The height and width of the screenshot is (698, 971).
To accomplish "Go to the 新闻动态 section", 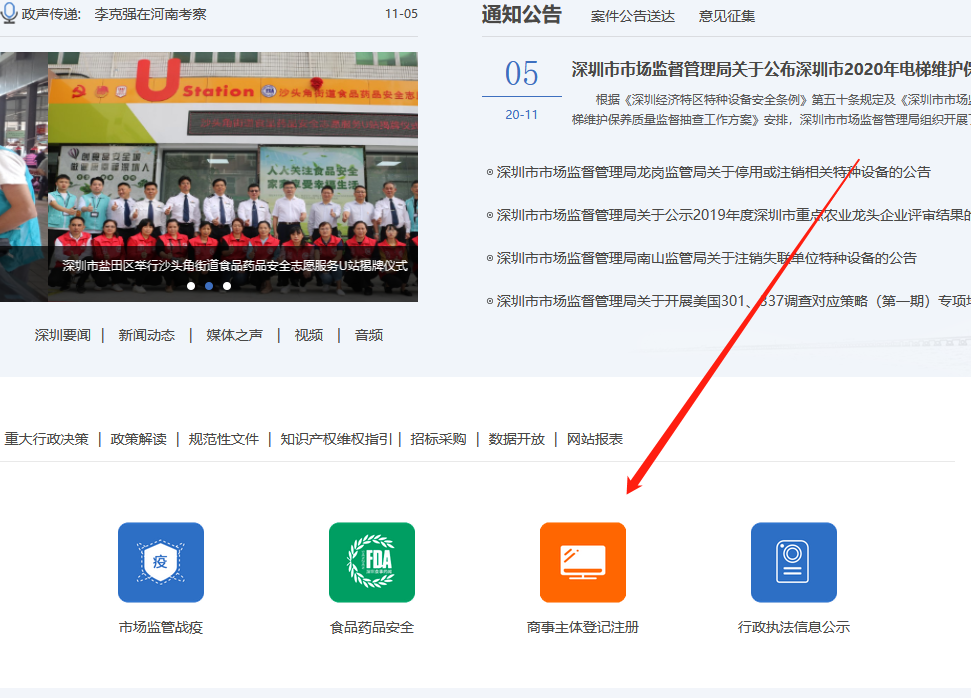I will coord(146,335).
